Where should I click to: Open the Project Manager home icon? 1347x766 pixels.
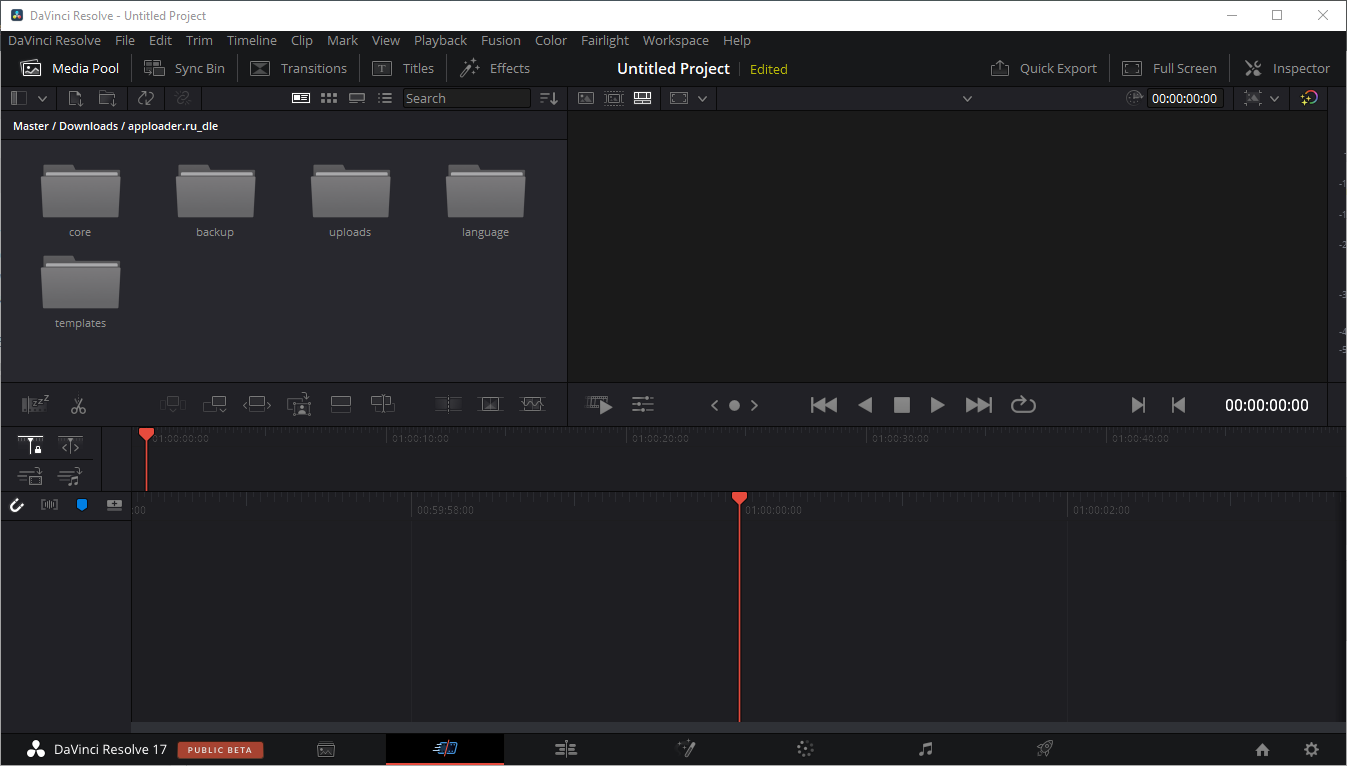coord(1262,749)
